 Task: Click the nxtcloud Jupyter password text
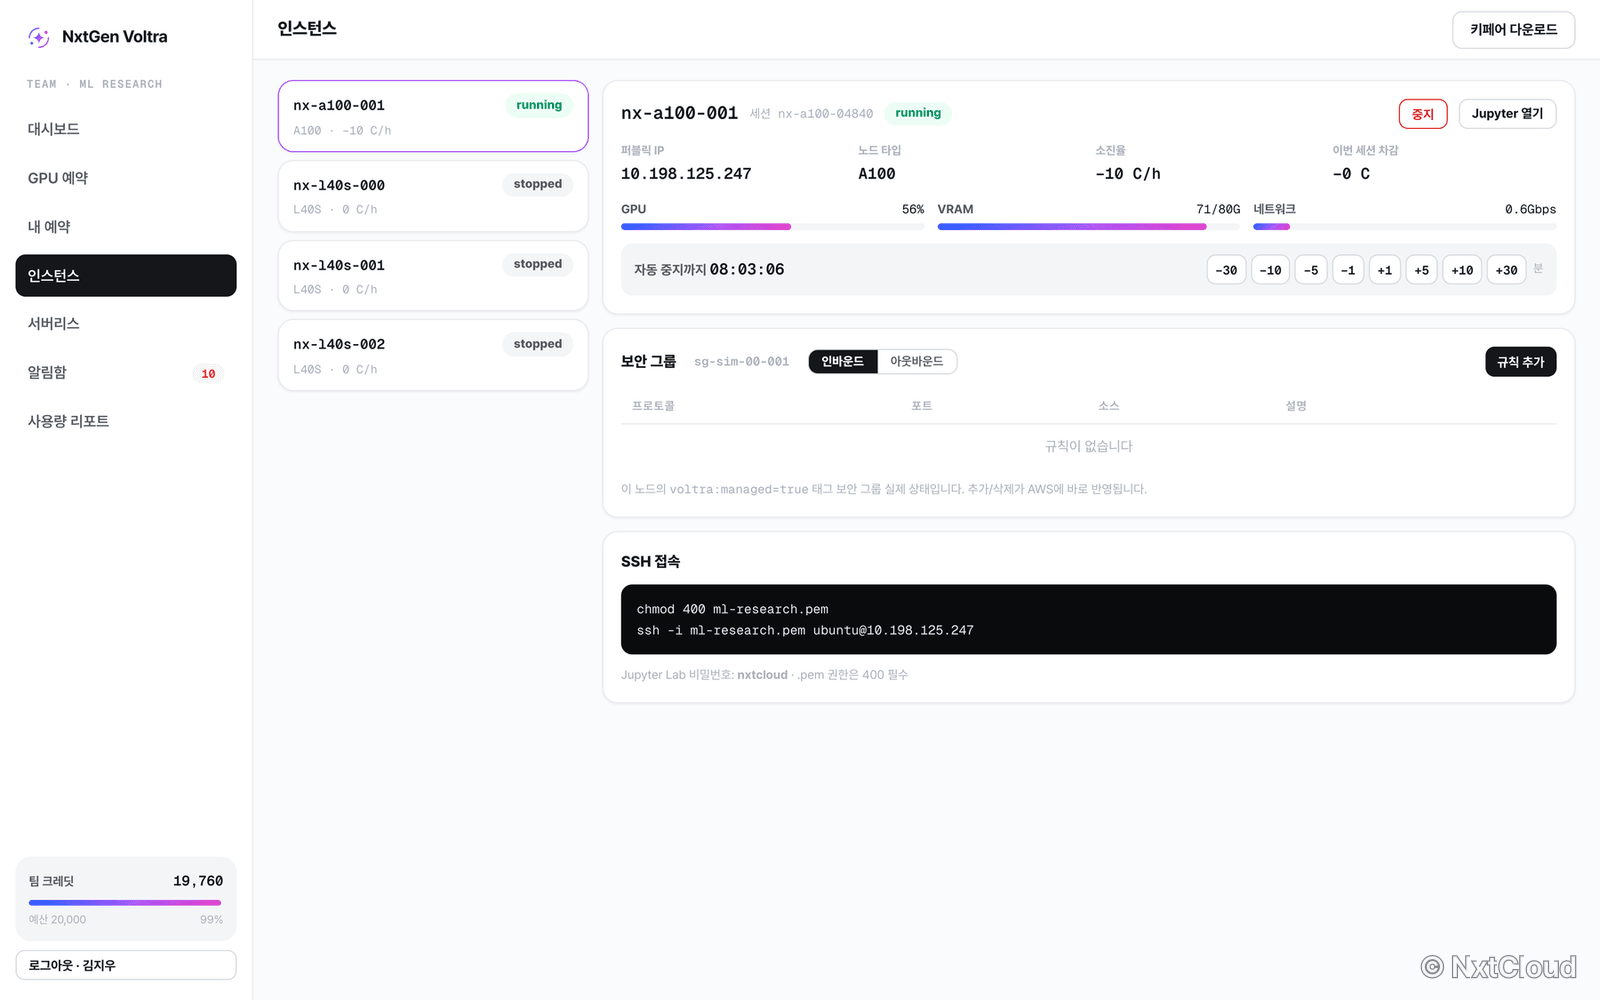(762, 675)
